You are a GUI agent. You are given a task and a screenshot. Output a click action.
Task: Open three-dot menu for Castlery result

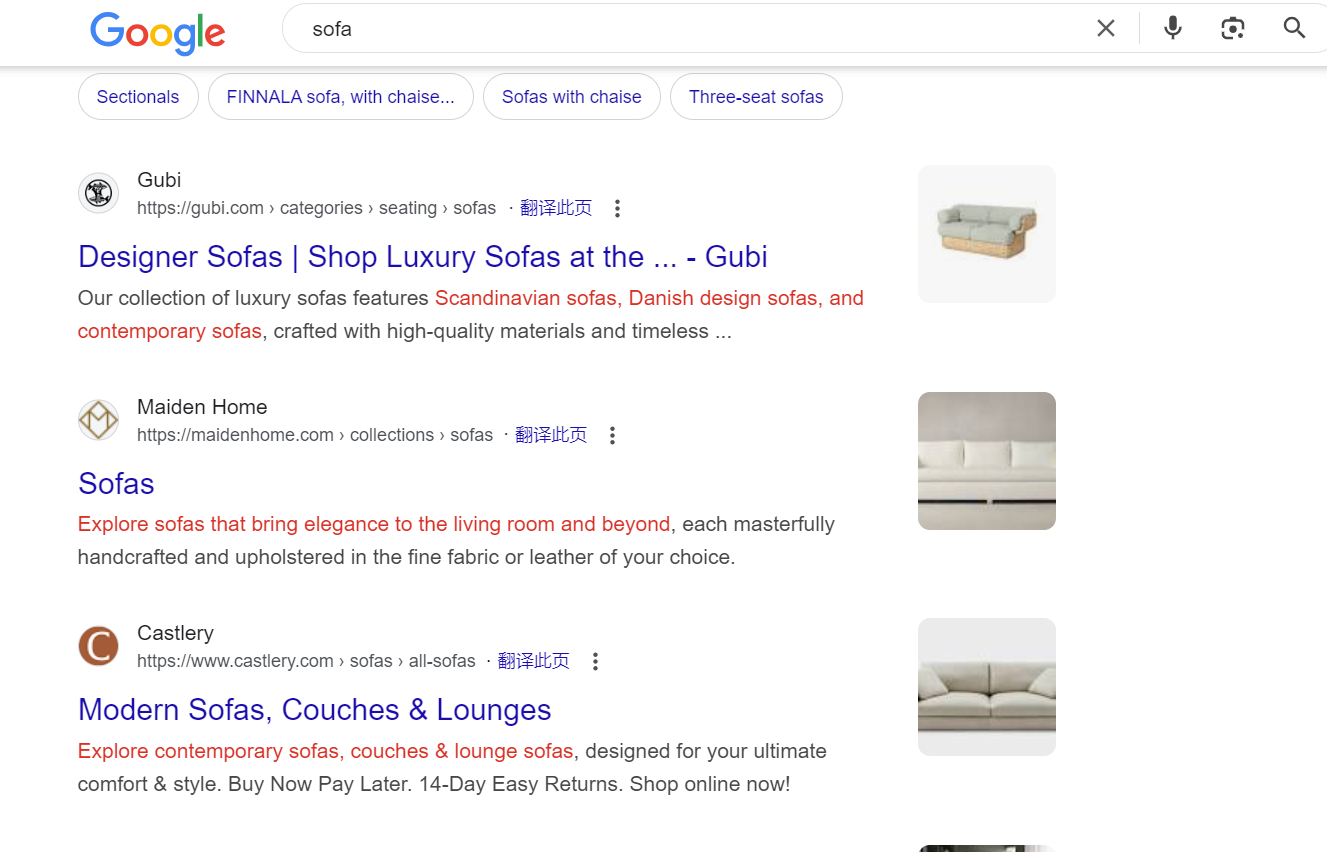pyautogui.click(x=595, y=661)
